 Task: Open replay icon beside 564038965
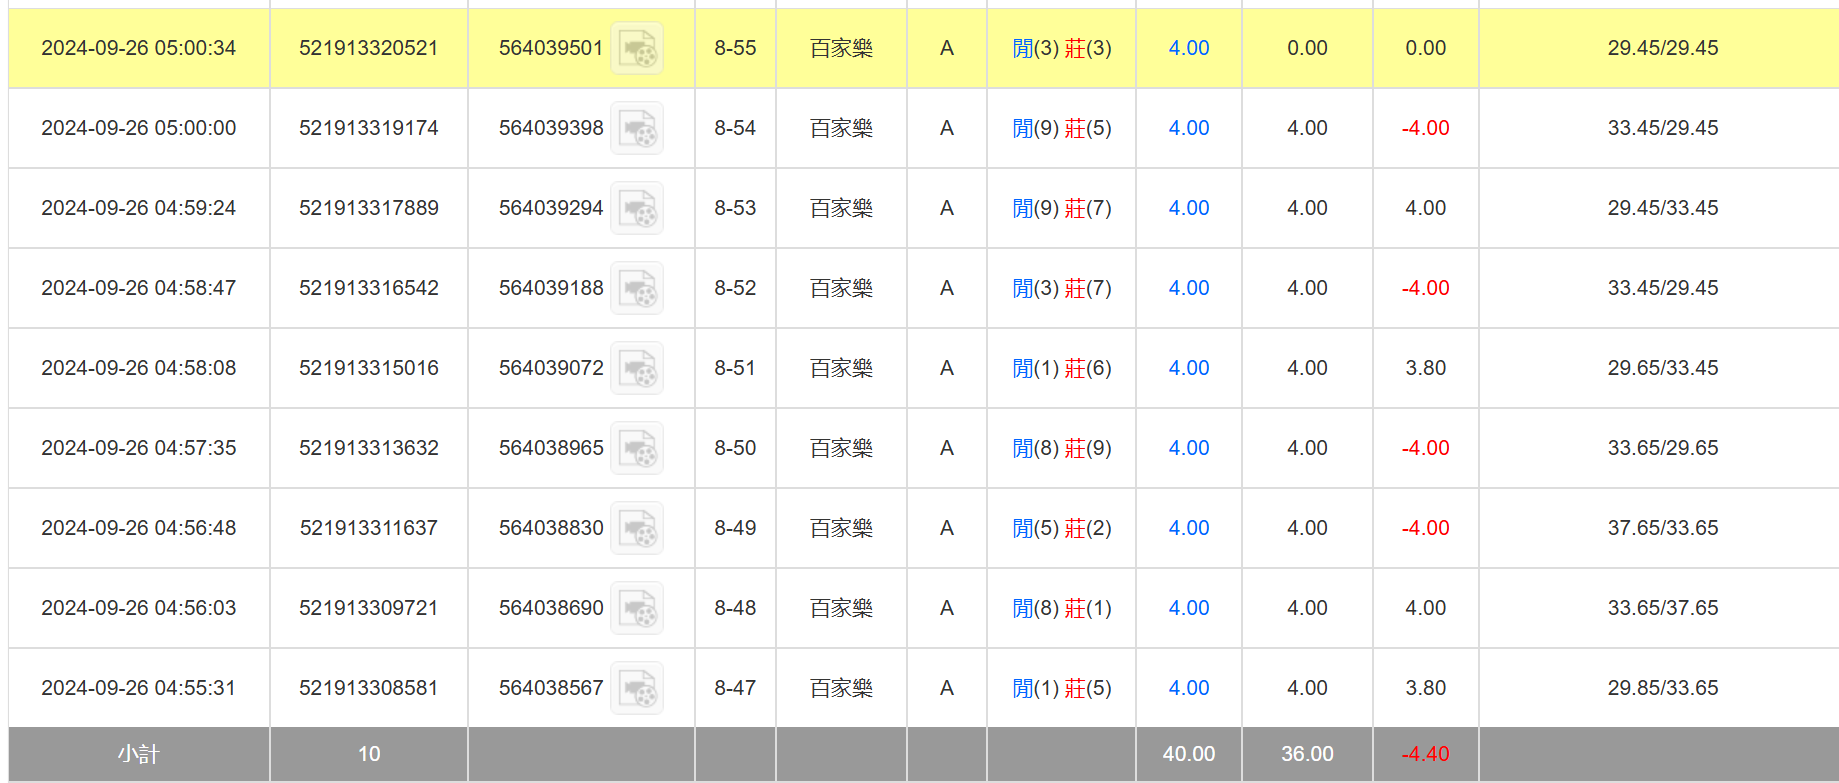coord(637,448)
